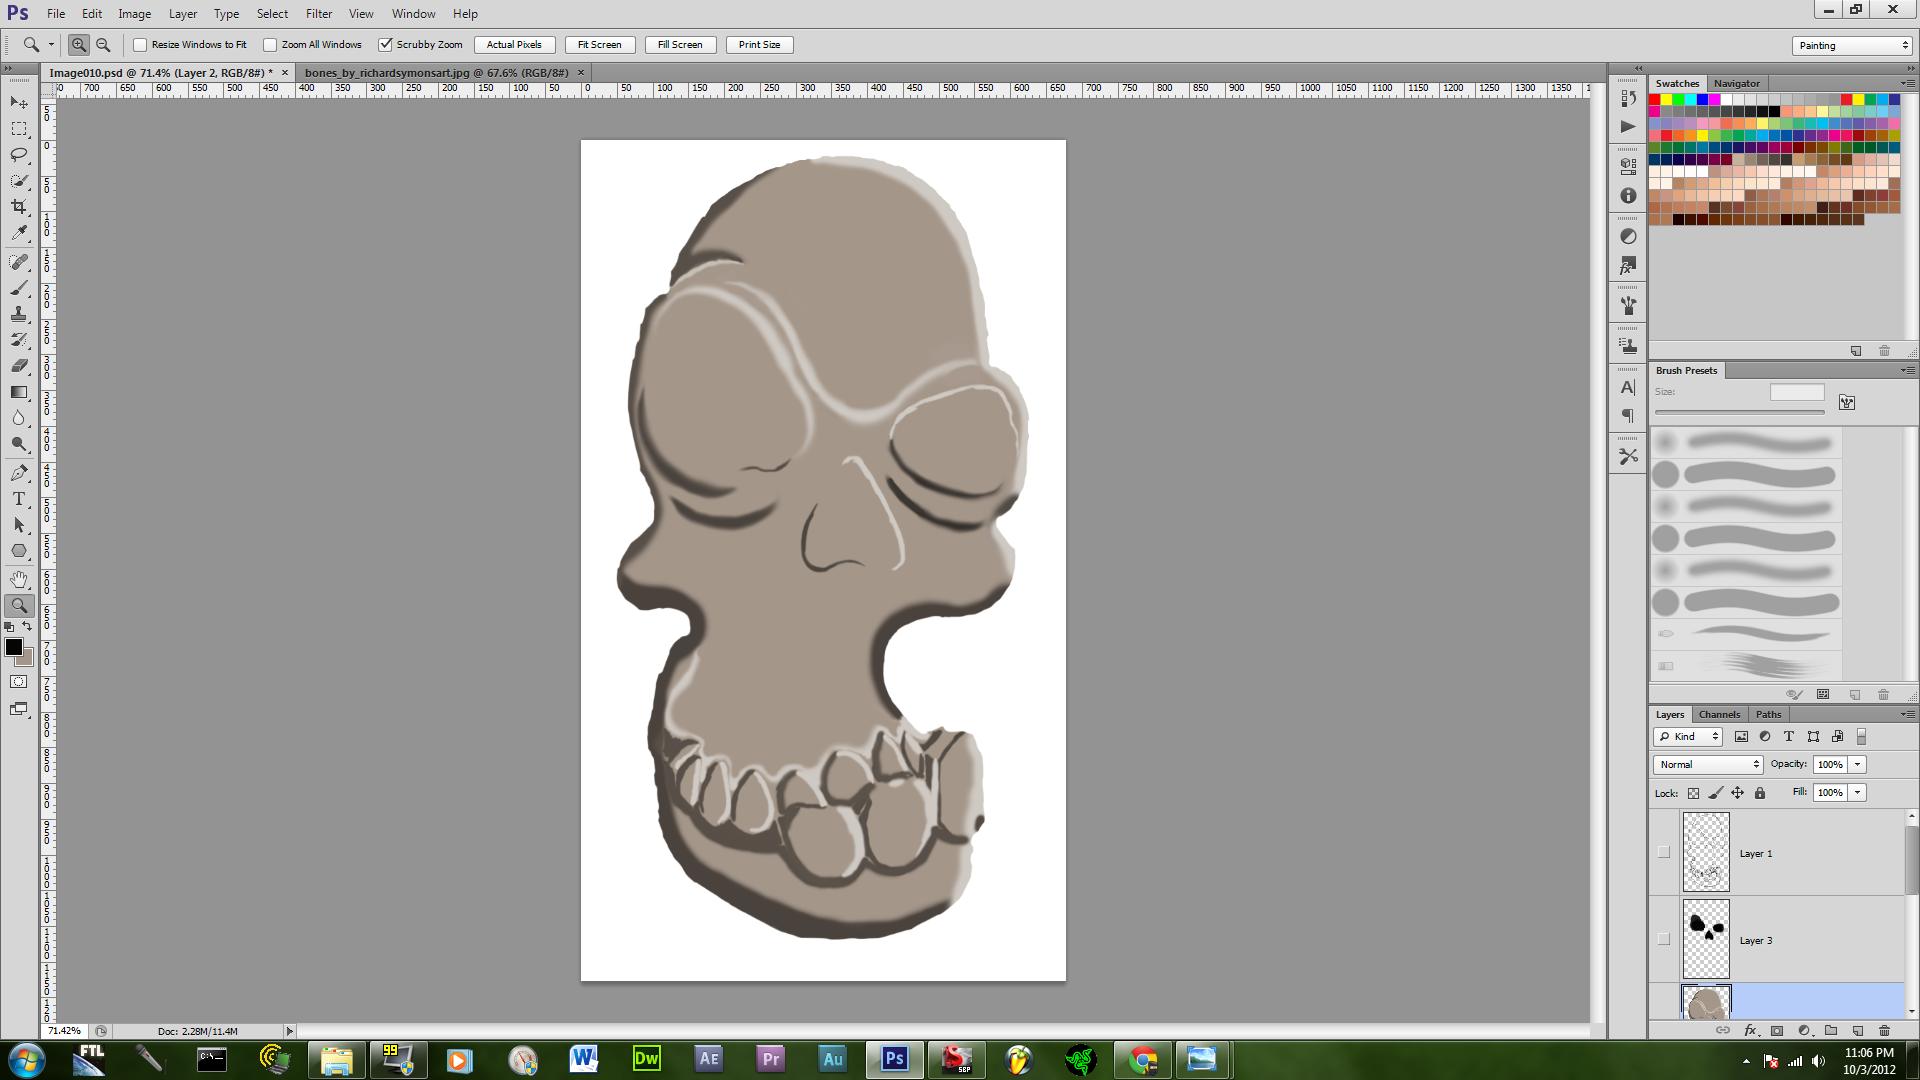Viewport: 1920px width, 1080px height.
Task: Select the Eraser tool
Action: click(19, 366)
